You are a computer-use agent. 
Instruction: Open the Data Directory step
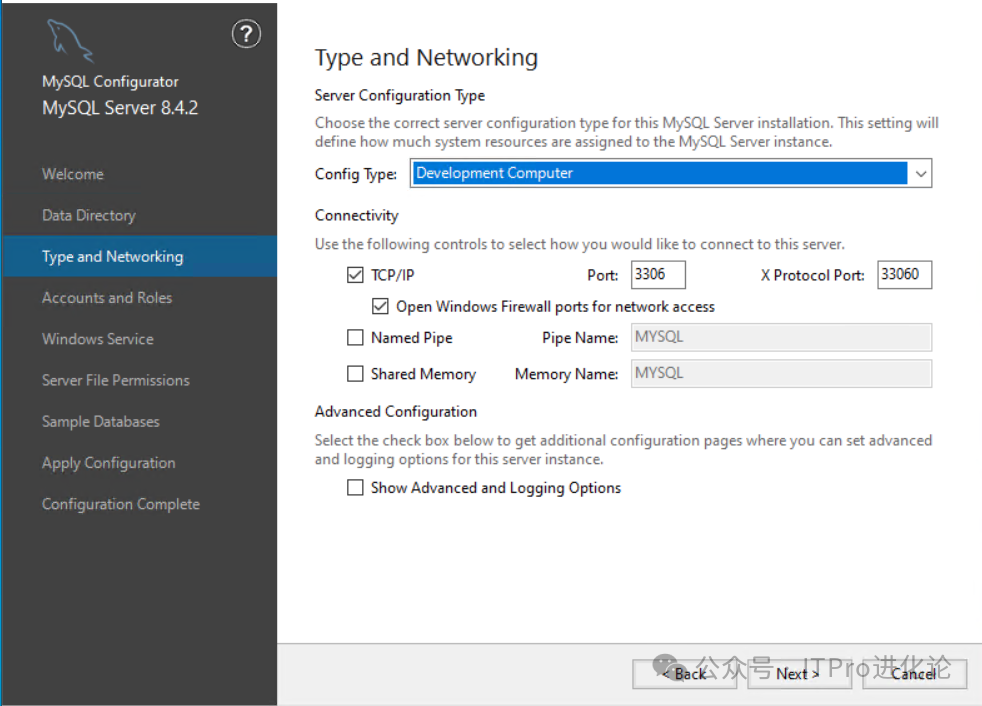pos(88,215)
